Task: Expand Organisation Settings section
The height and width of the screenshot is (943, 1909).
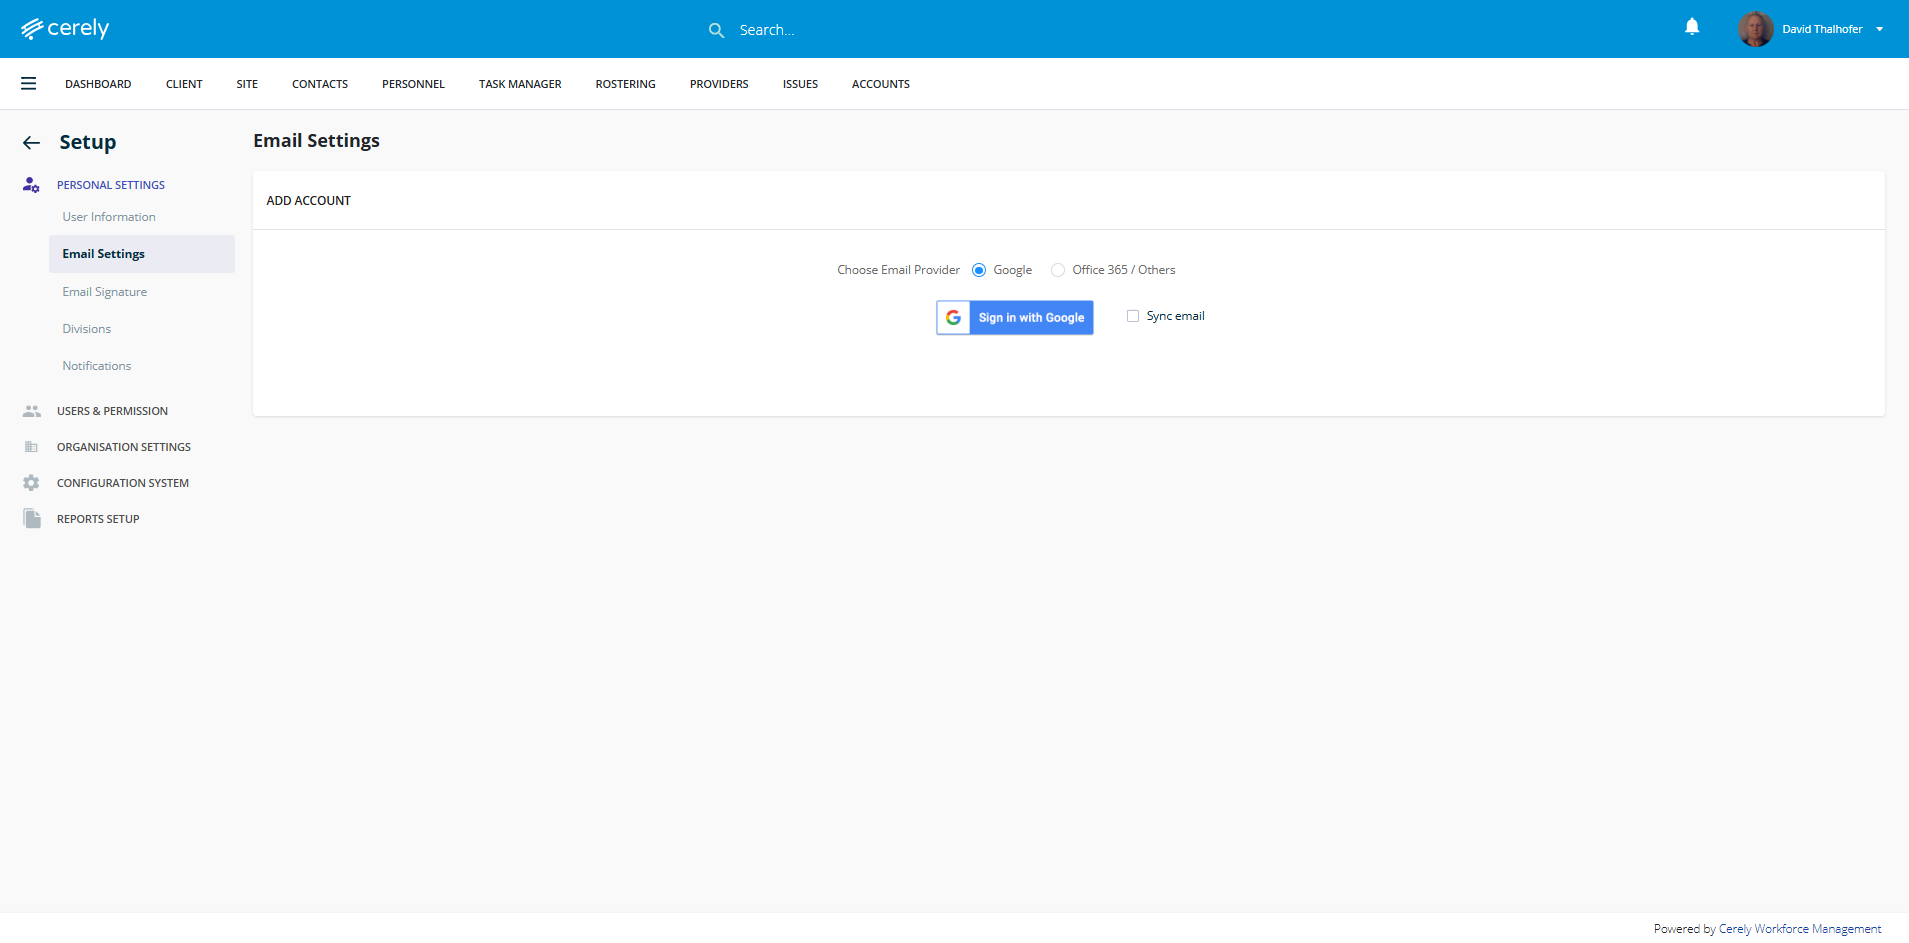Action: 124,447
